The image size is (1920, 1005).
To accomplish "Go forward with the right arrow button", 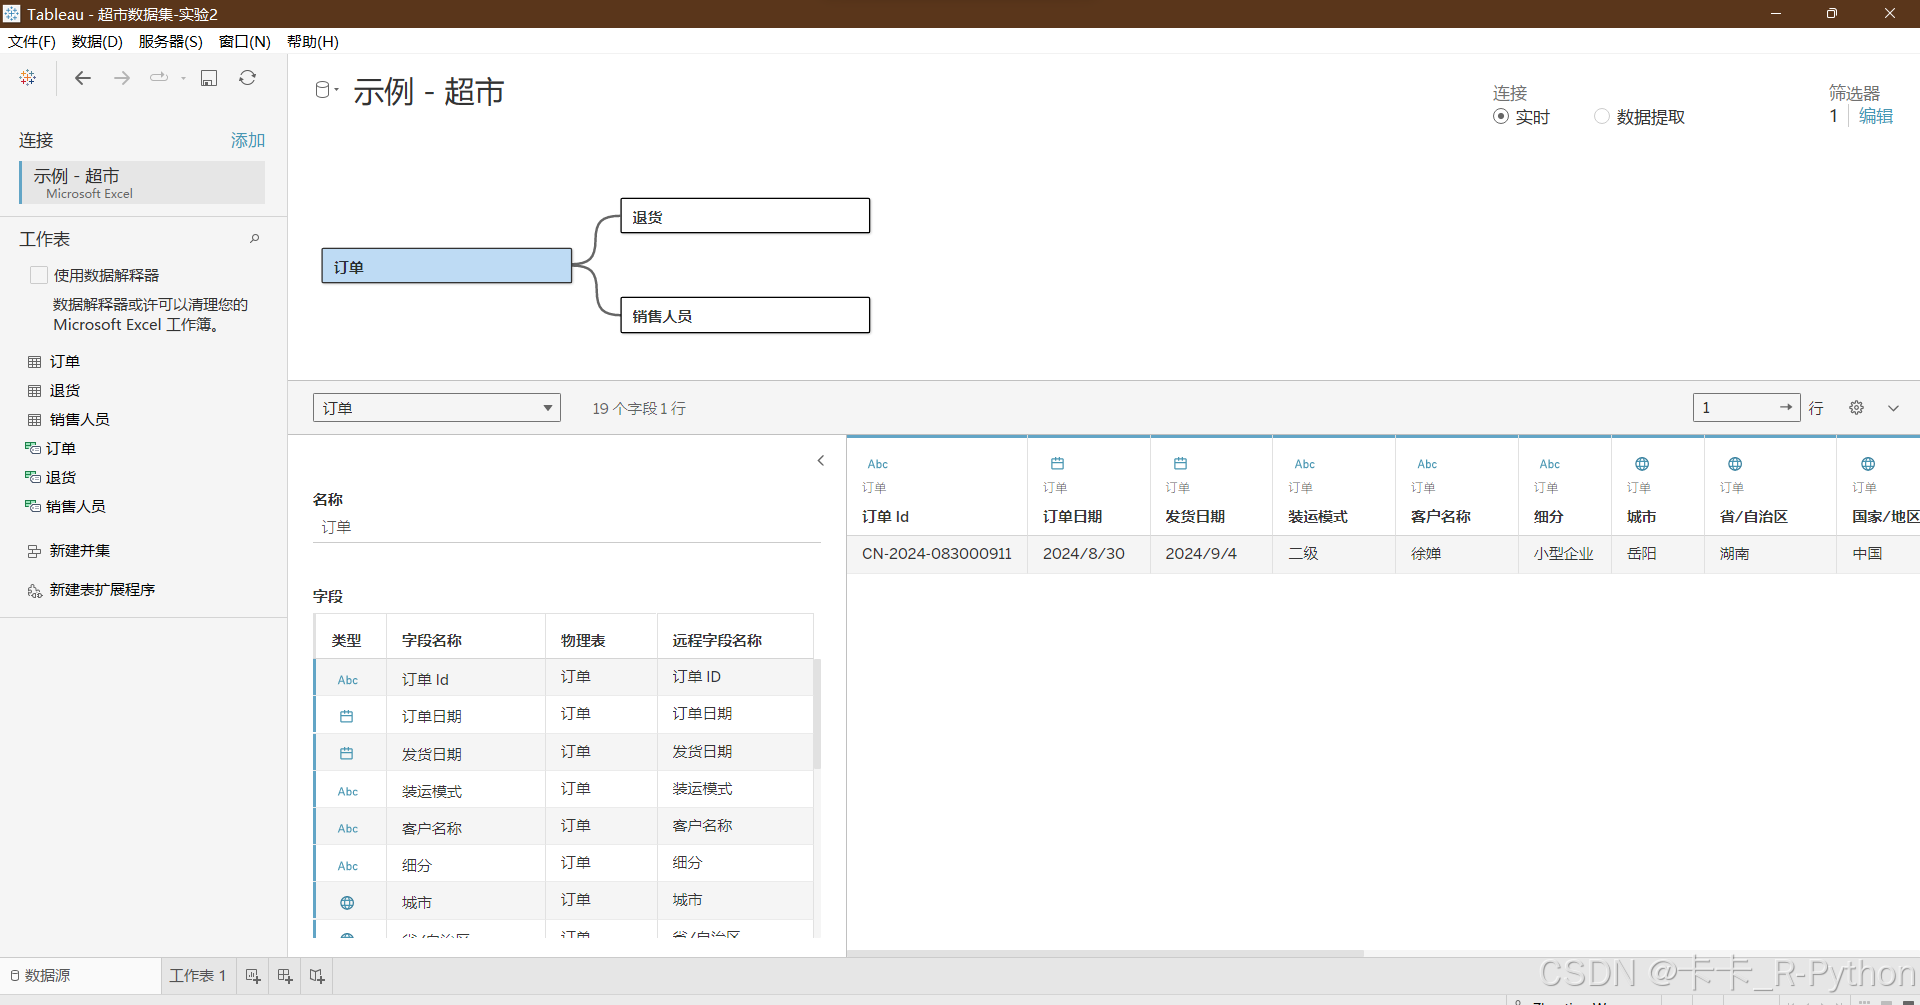I will click(x=122, y=78).
